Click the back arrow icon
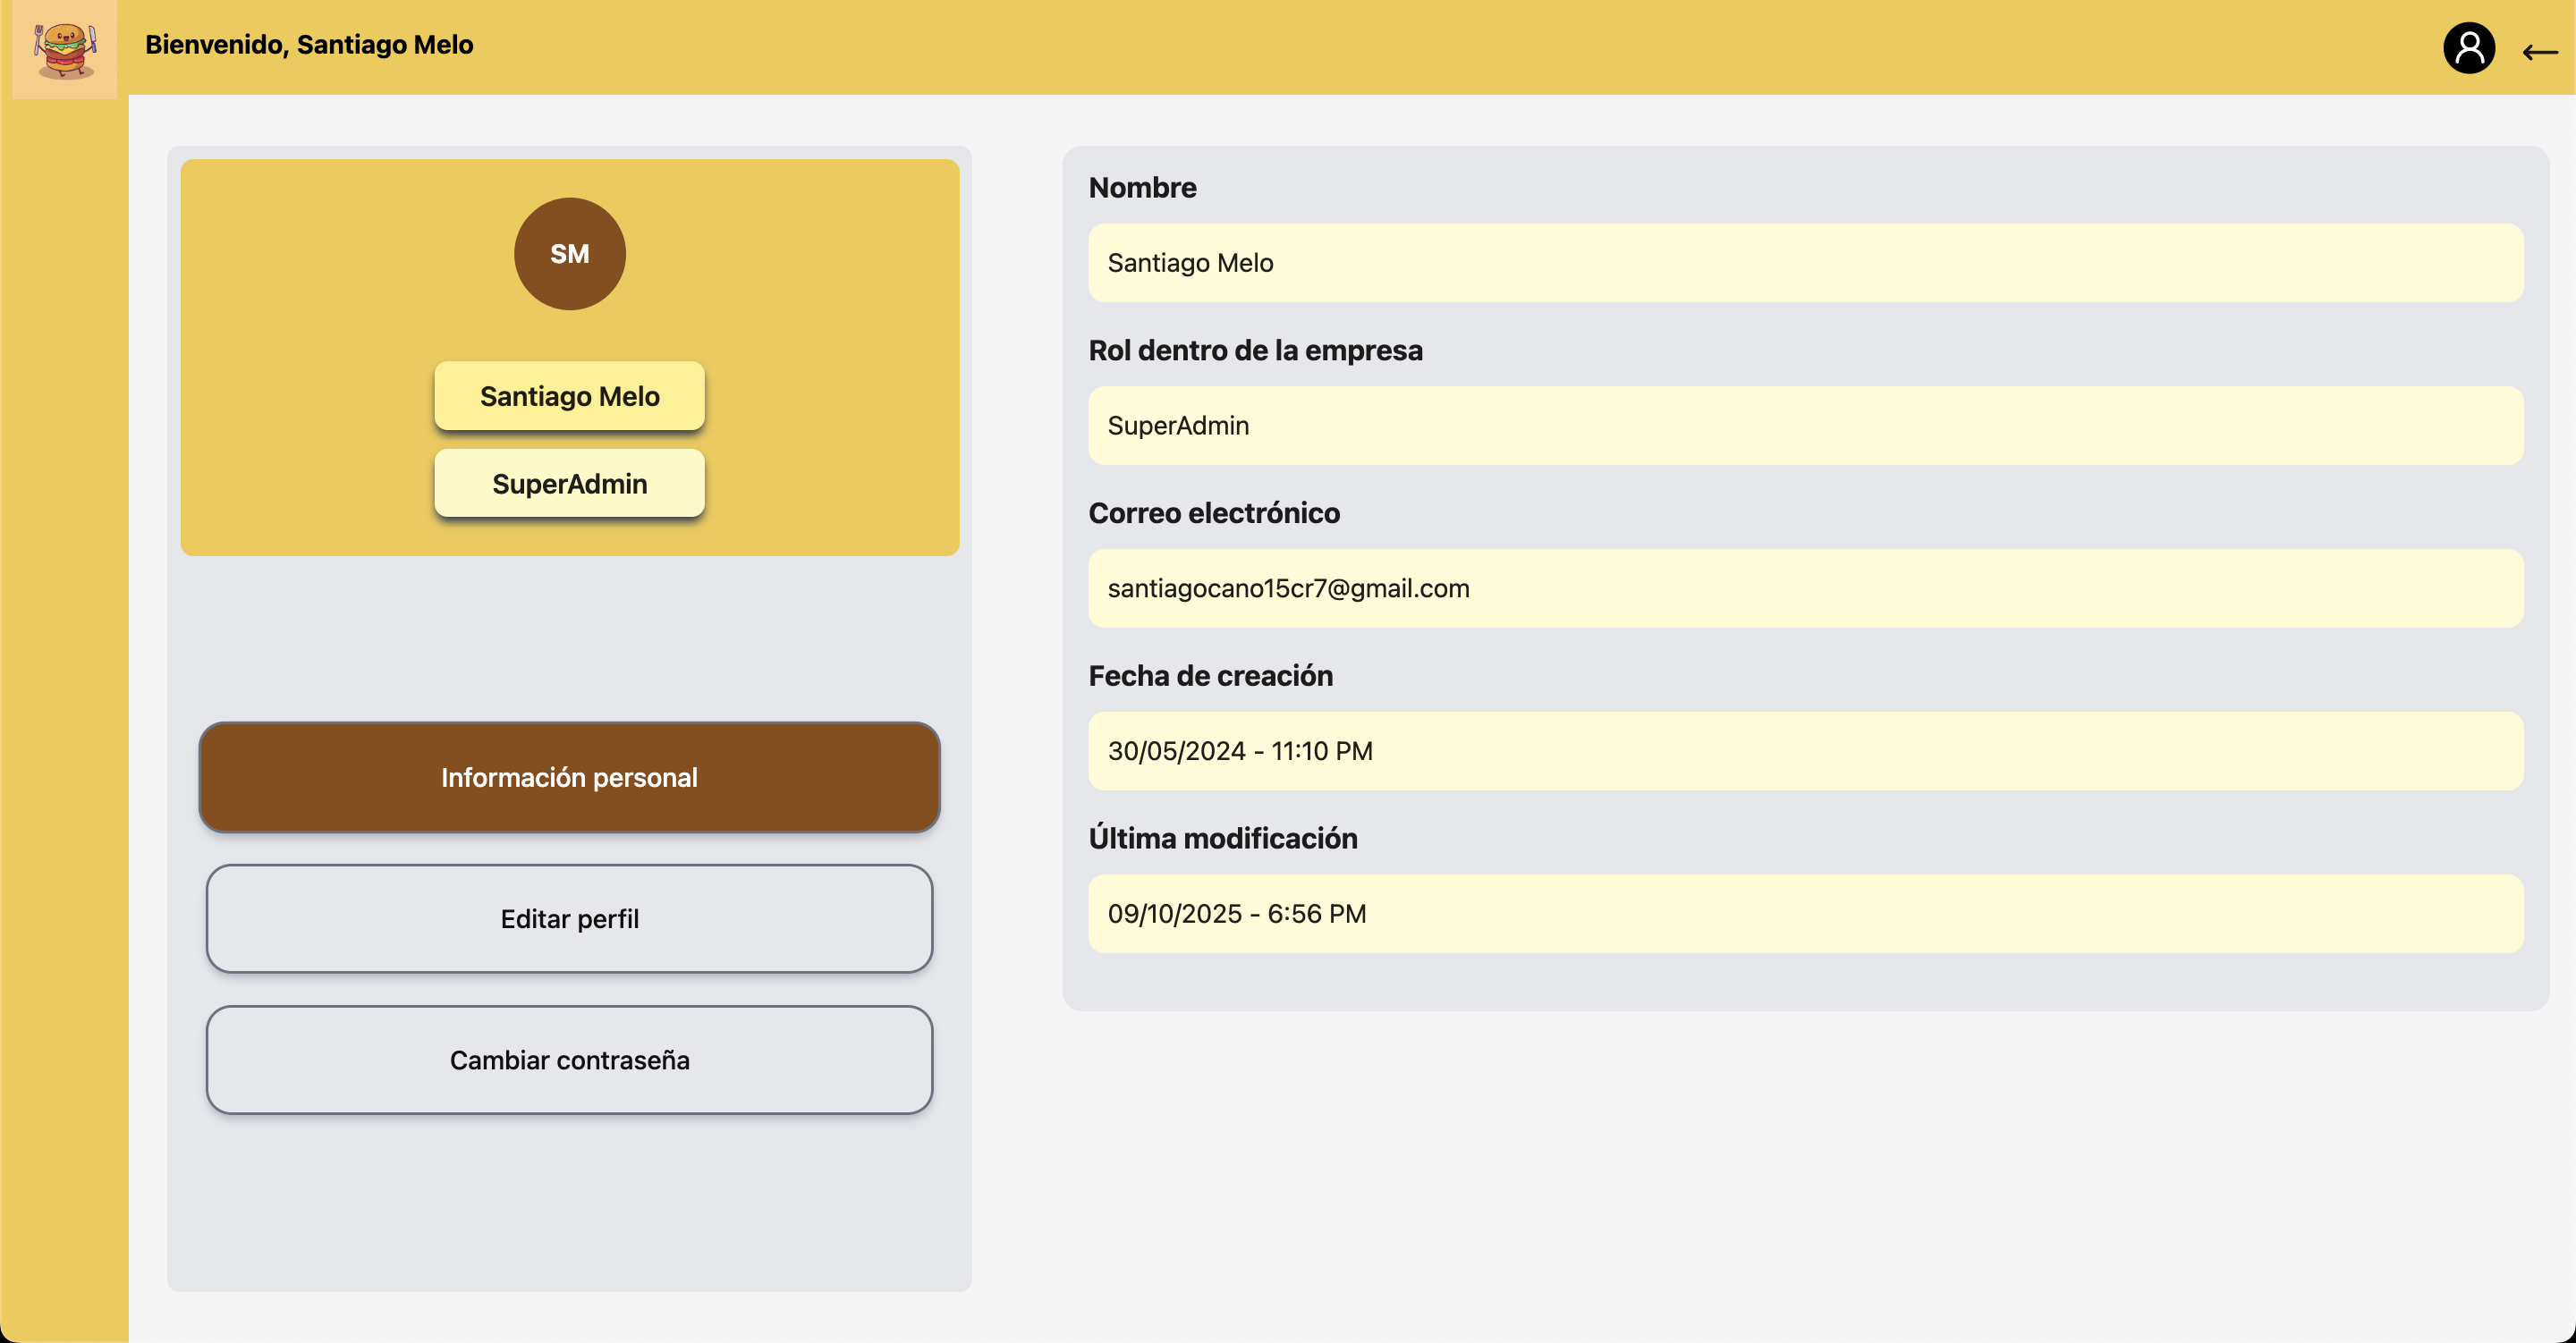Image resolution: width=2576 pixels, height=1343 pixels. [2538, 52]
